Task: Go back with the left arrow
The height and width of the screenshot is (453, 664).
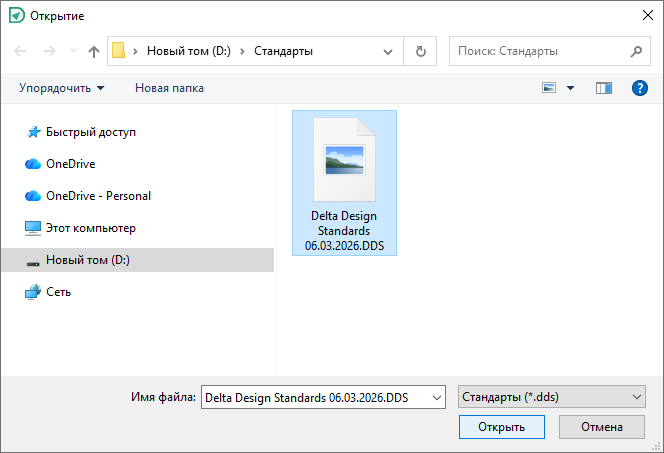Action: (20, 51)
